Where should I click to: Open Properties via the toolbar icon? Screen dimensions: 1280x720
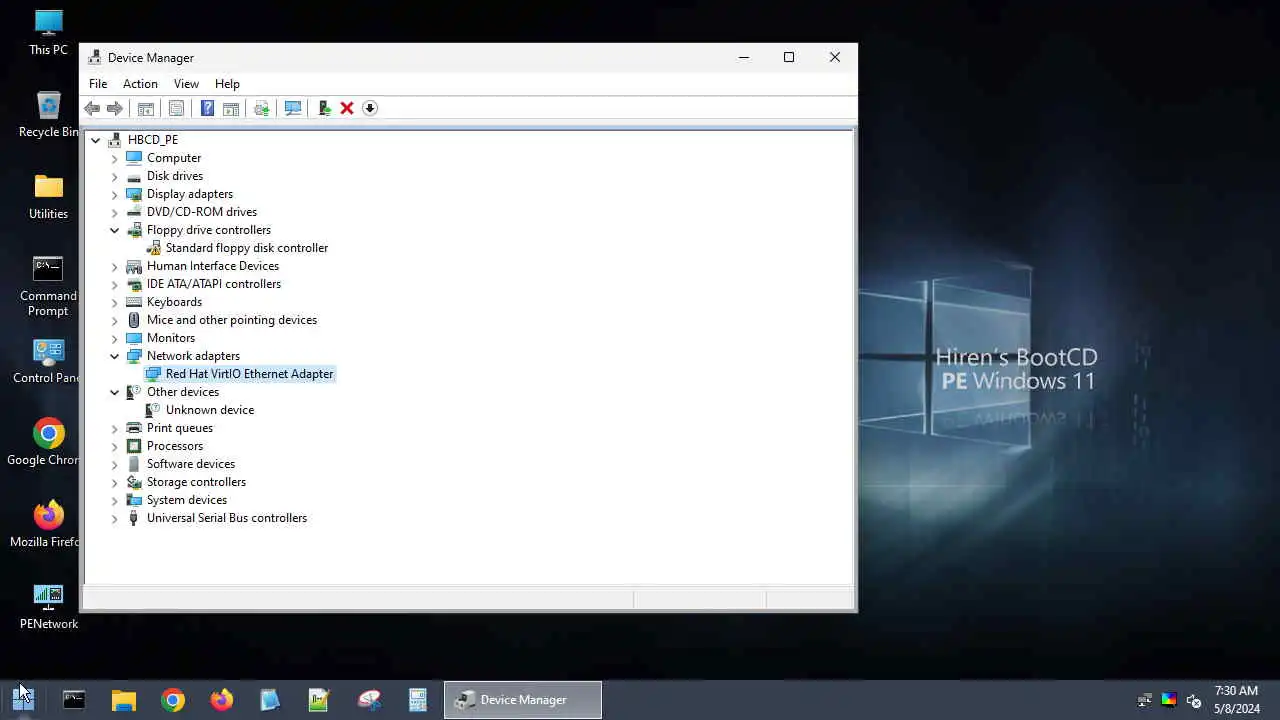coord(177,108)
